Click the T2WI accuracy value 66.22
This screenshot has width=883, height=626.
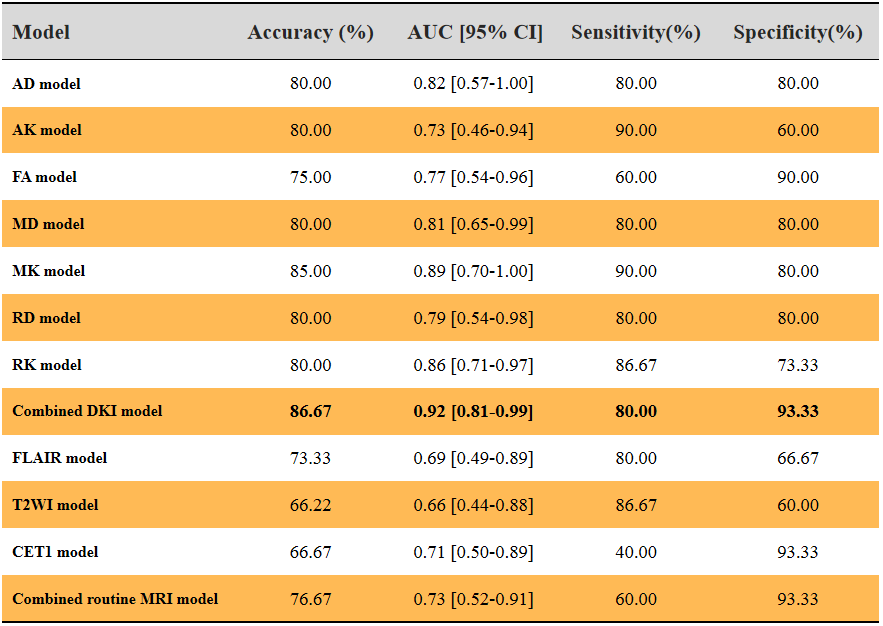(x=310, y=505)
